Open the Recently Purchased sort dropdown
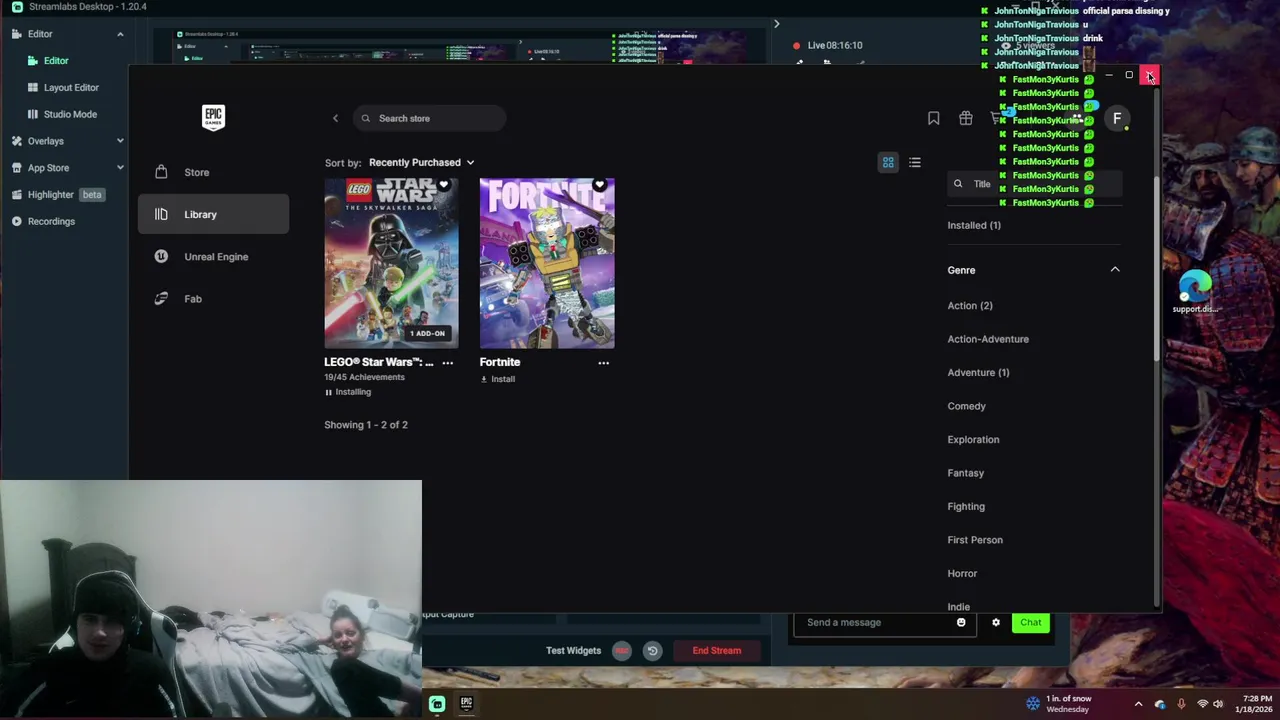This screenshot has height=720, width=1280. coord(421,162)
